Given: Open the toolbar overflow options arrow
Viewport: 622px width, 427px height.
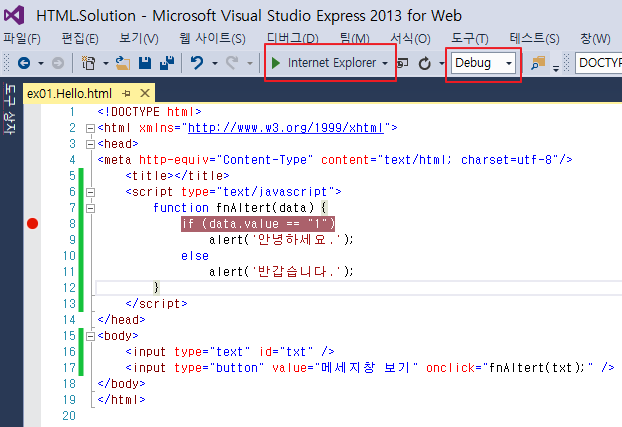Looking at the screenshot, I should tap(556, 68).
